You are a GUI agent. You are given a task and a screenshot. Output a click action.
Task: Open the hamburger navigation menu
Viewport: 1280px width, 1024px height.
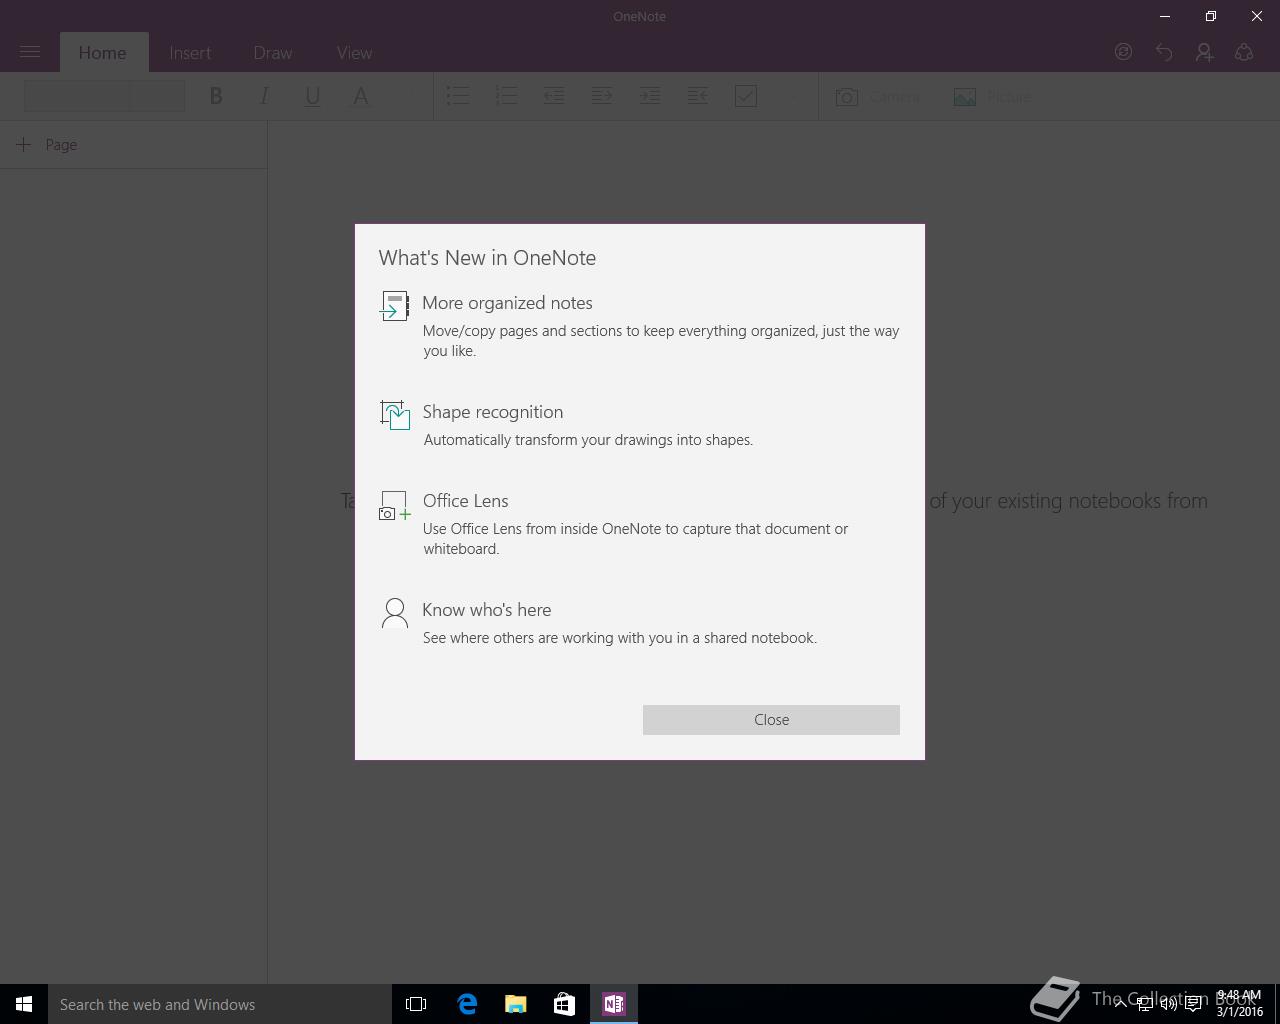[x=30, y=52]
